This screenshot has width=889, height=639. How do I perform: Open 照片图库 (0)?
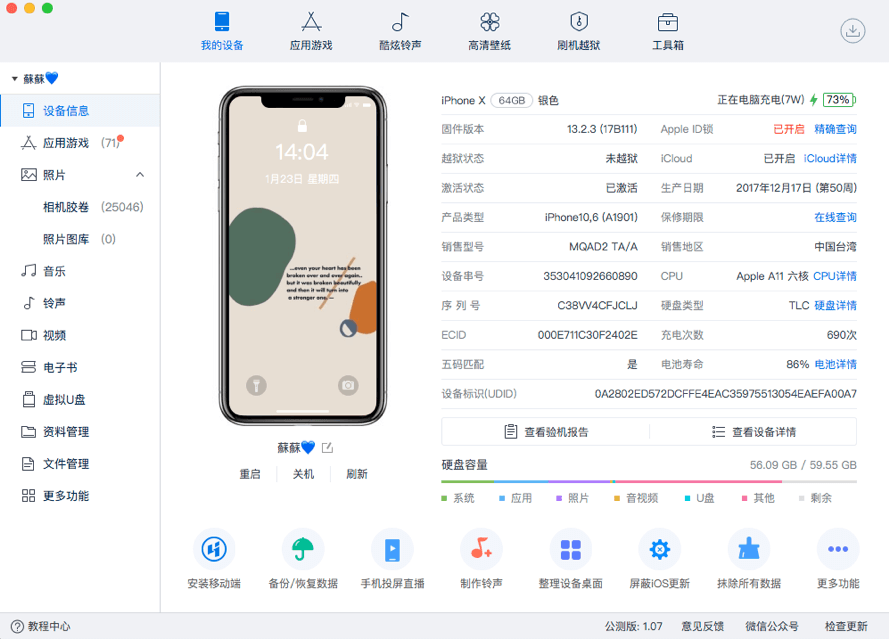coord(79,239)
